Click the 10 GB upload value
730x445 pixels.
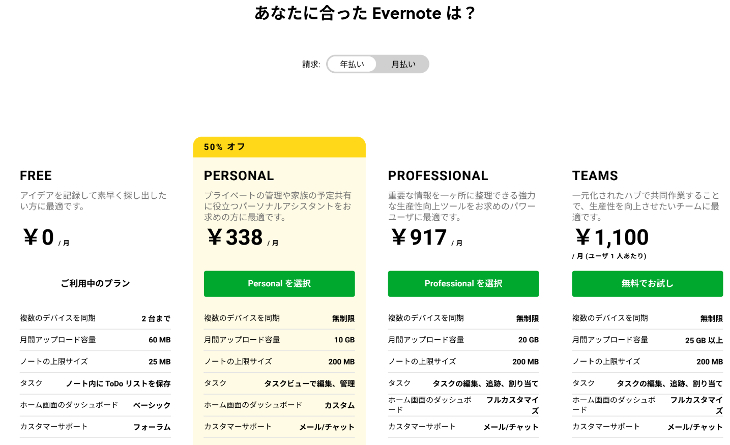click(344, 340)
